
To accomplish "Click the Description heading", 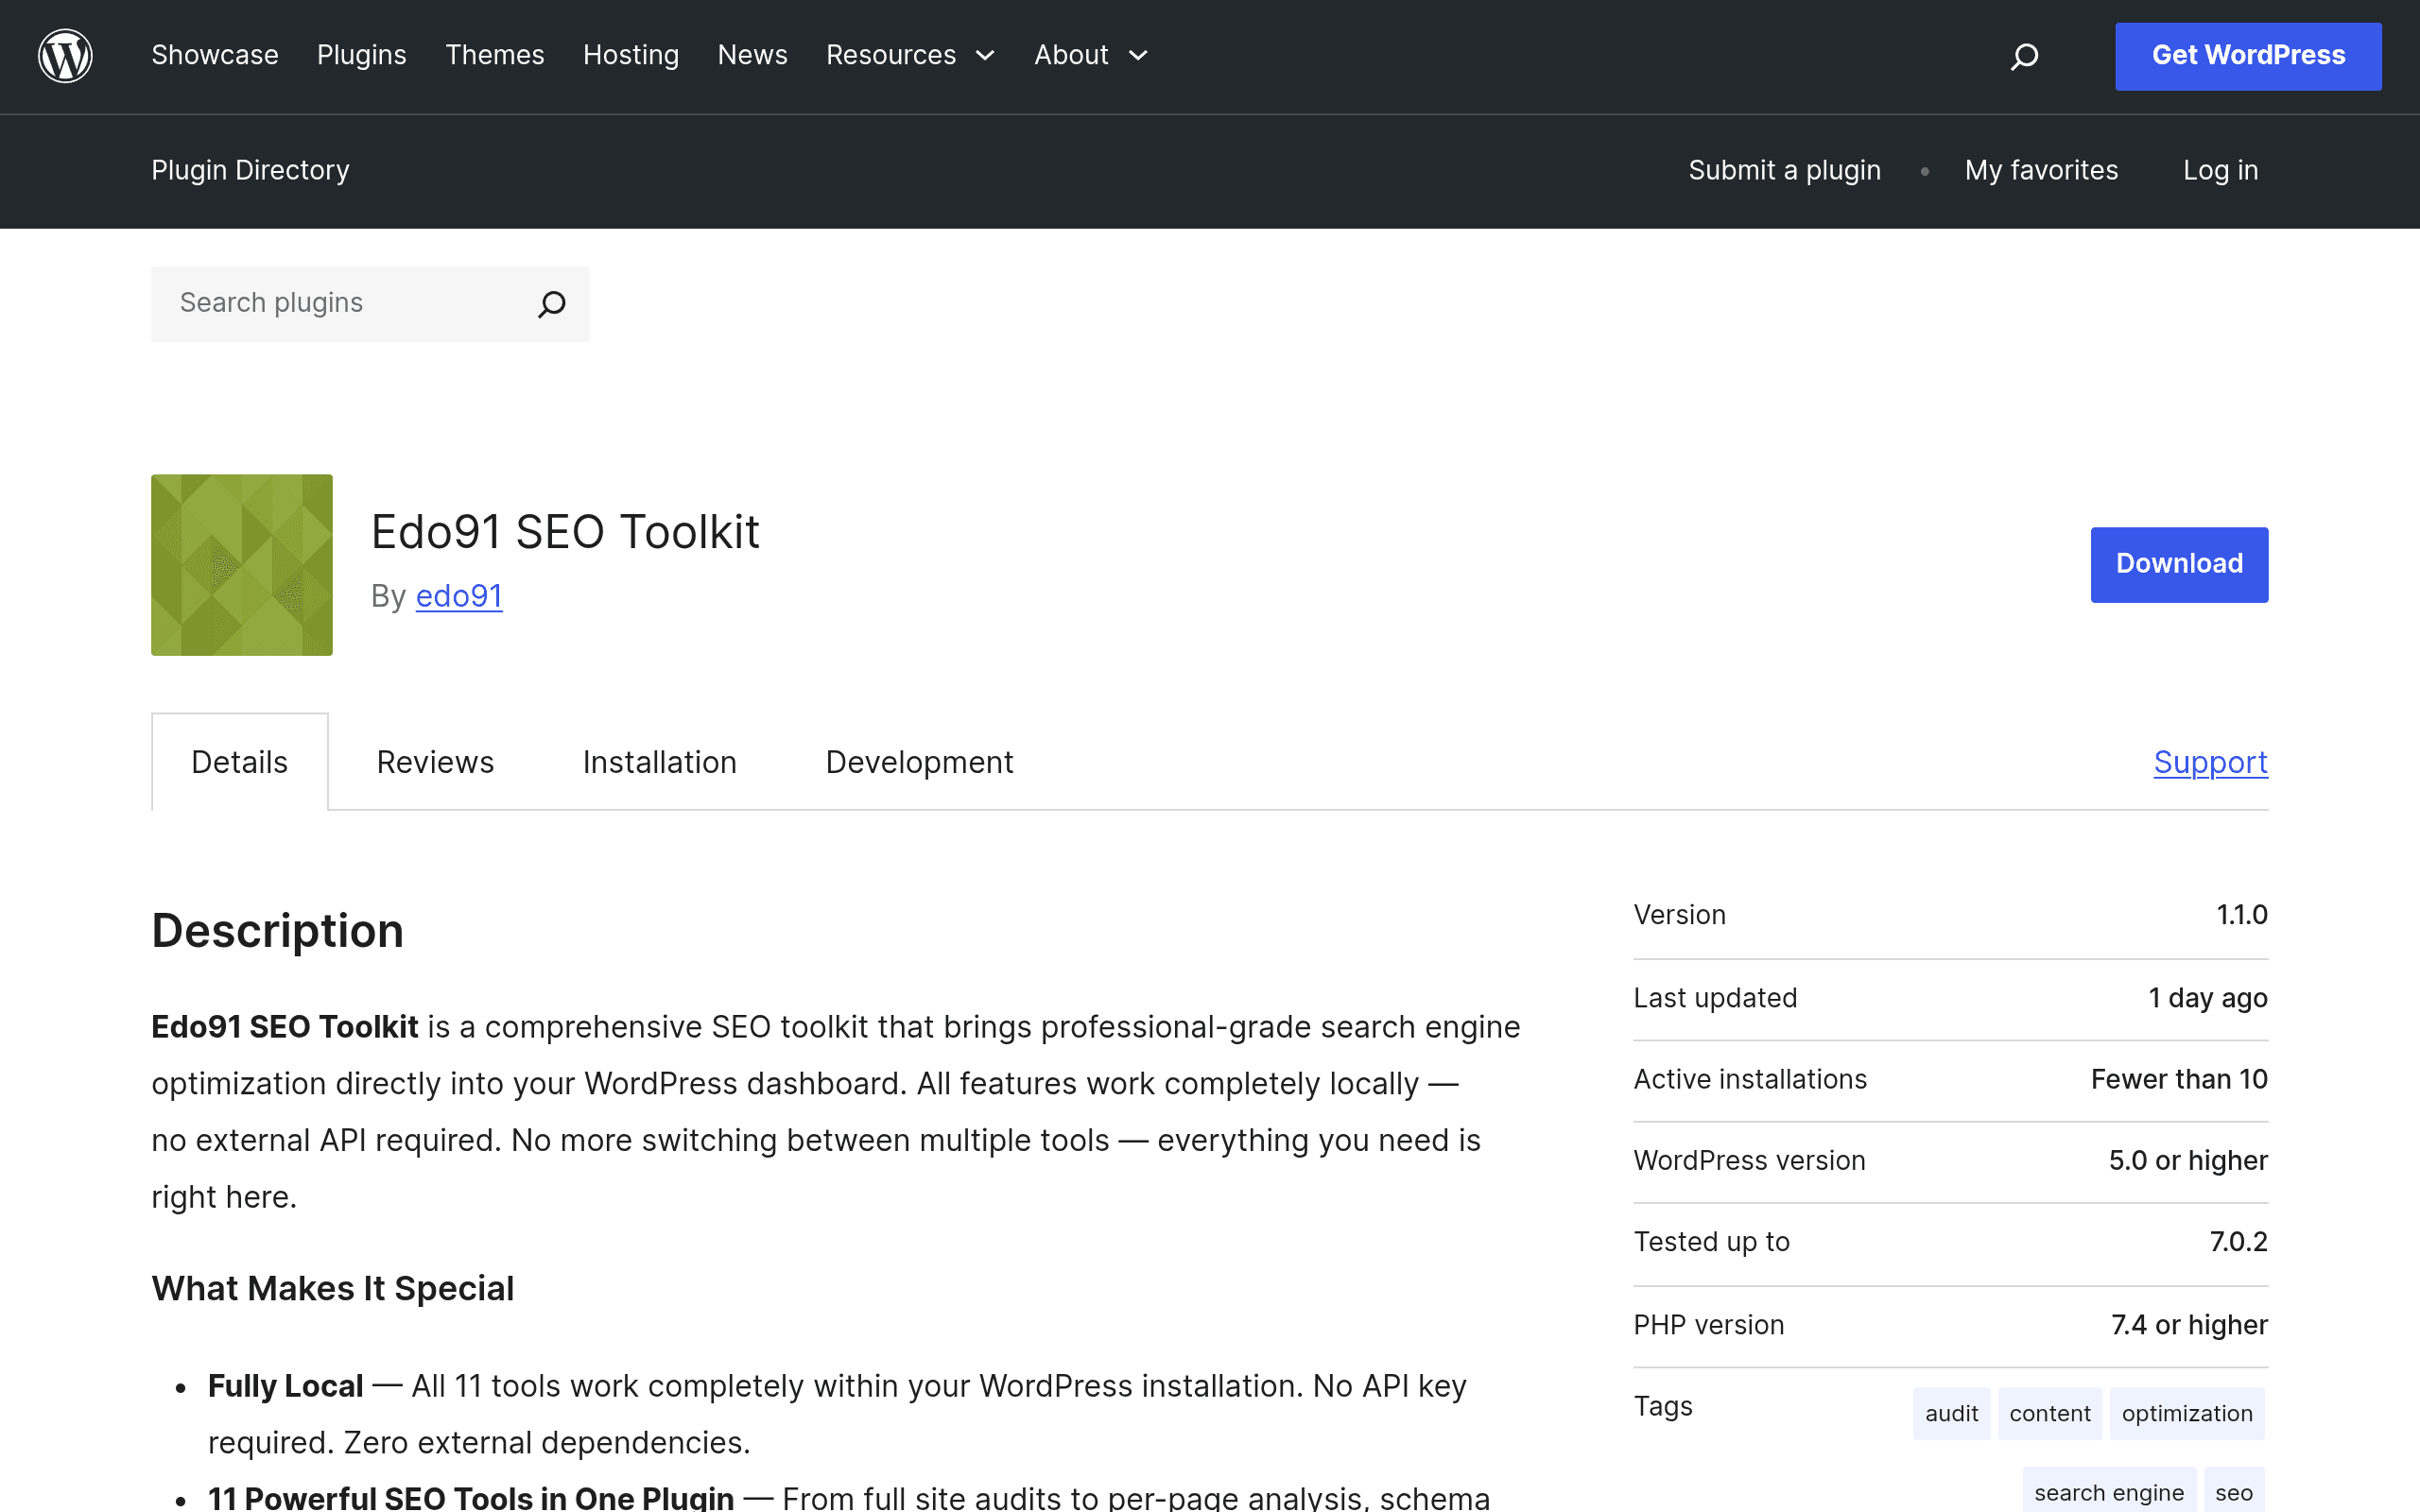I will click(x=278, y=931).
